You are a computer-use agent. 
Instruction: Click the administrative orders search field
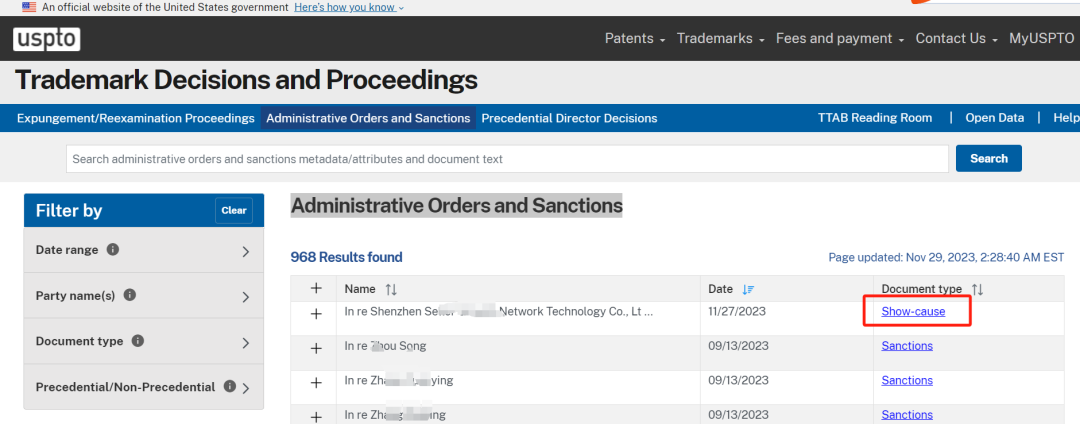click(x=507, y=159)
